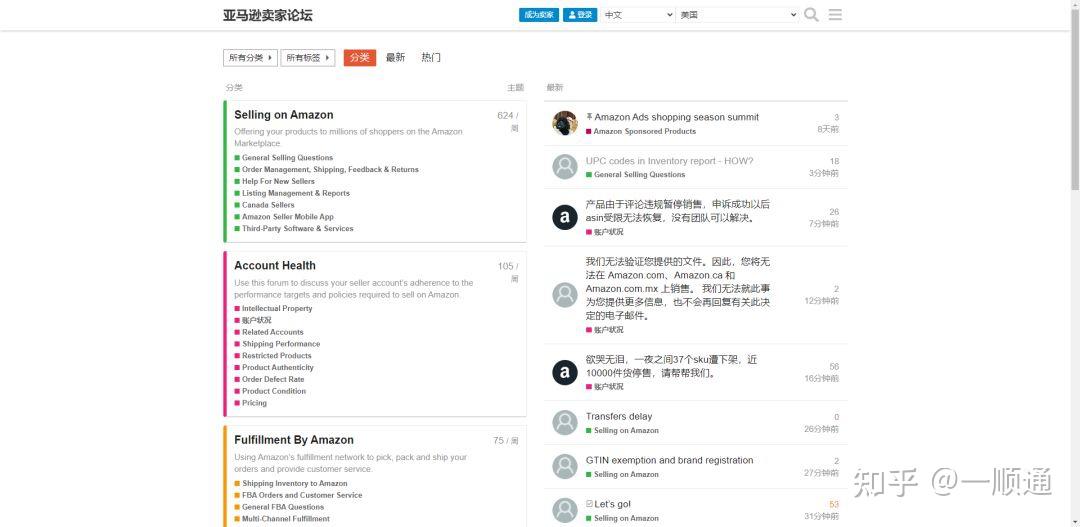
Task: Open the Account Health category
Action: point(275,266)
